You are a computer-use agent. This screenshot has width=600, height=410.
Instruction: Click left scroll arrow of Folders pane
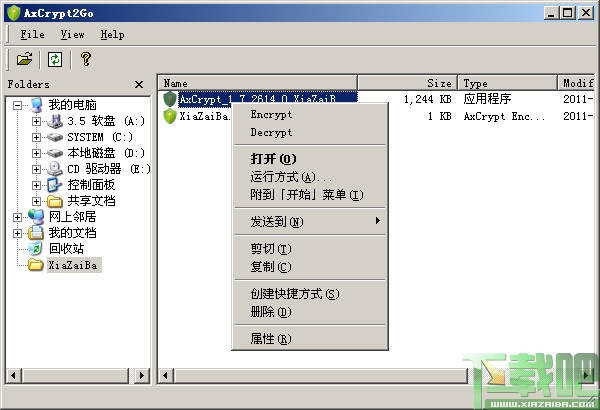click(14, 376)
